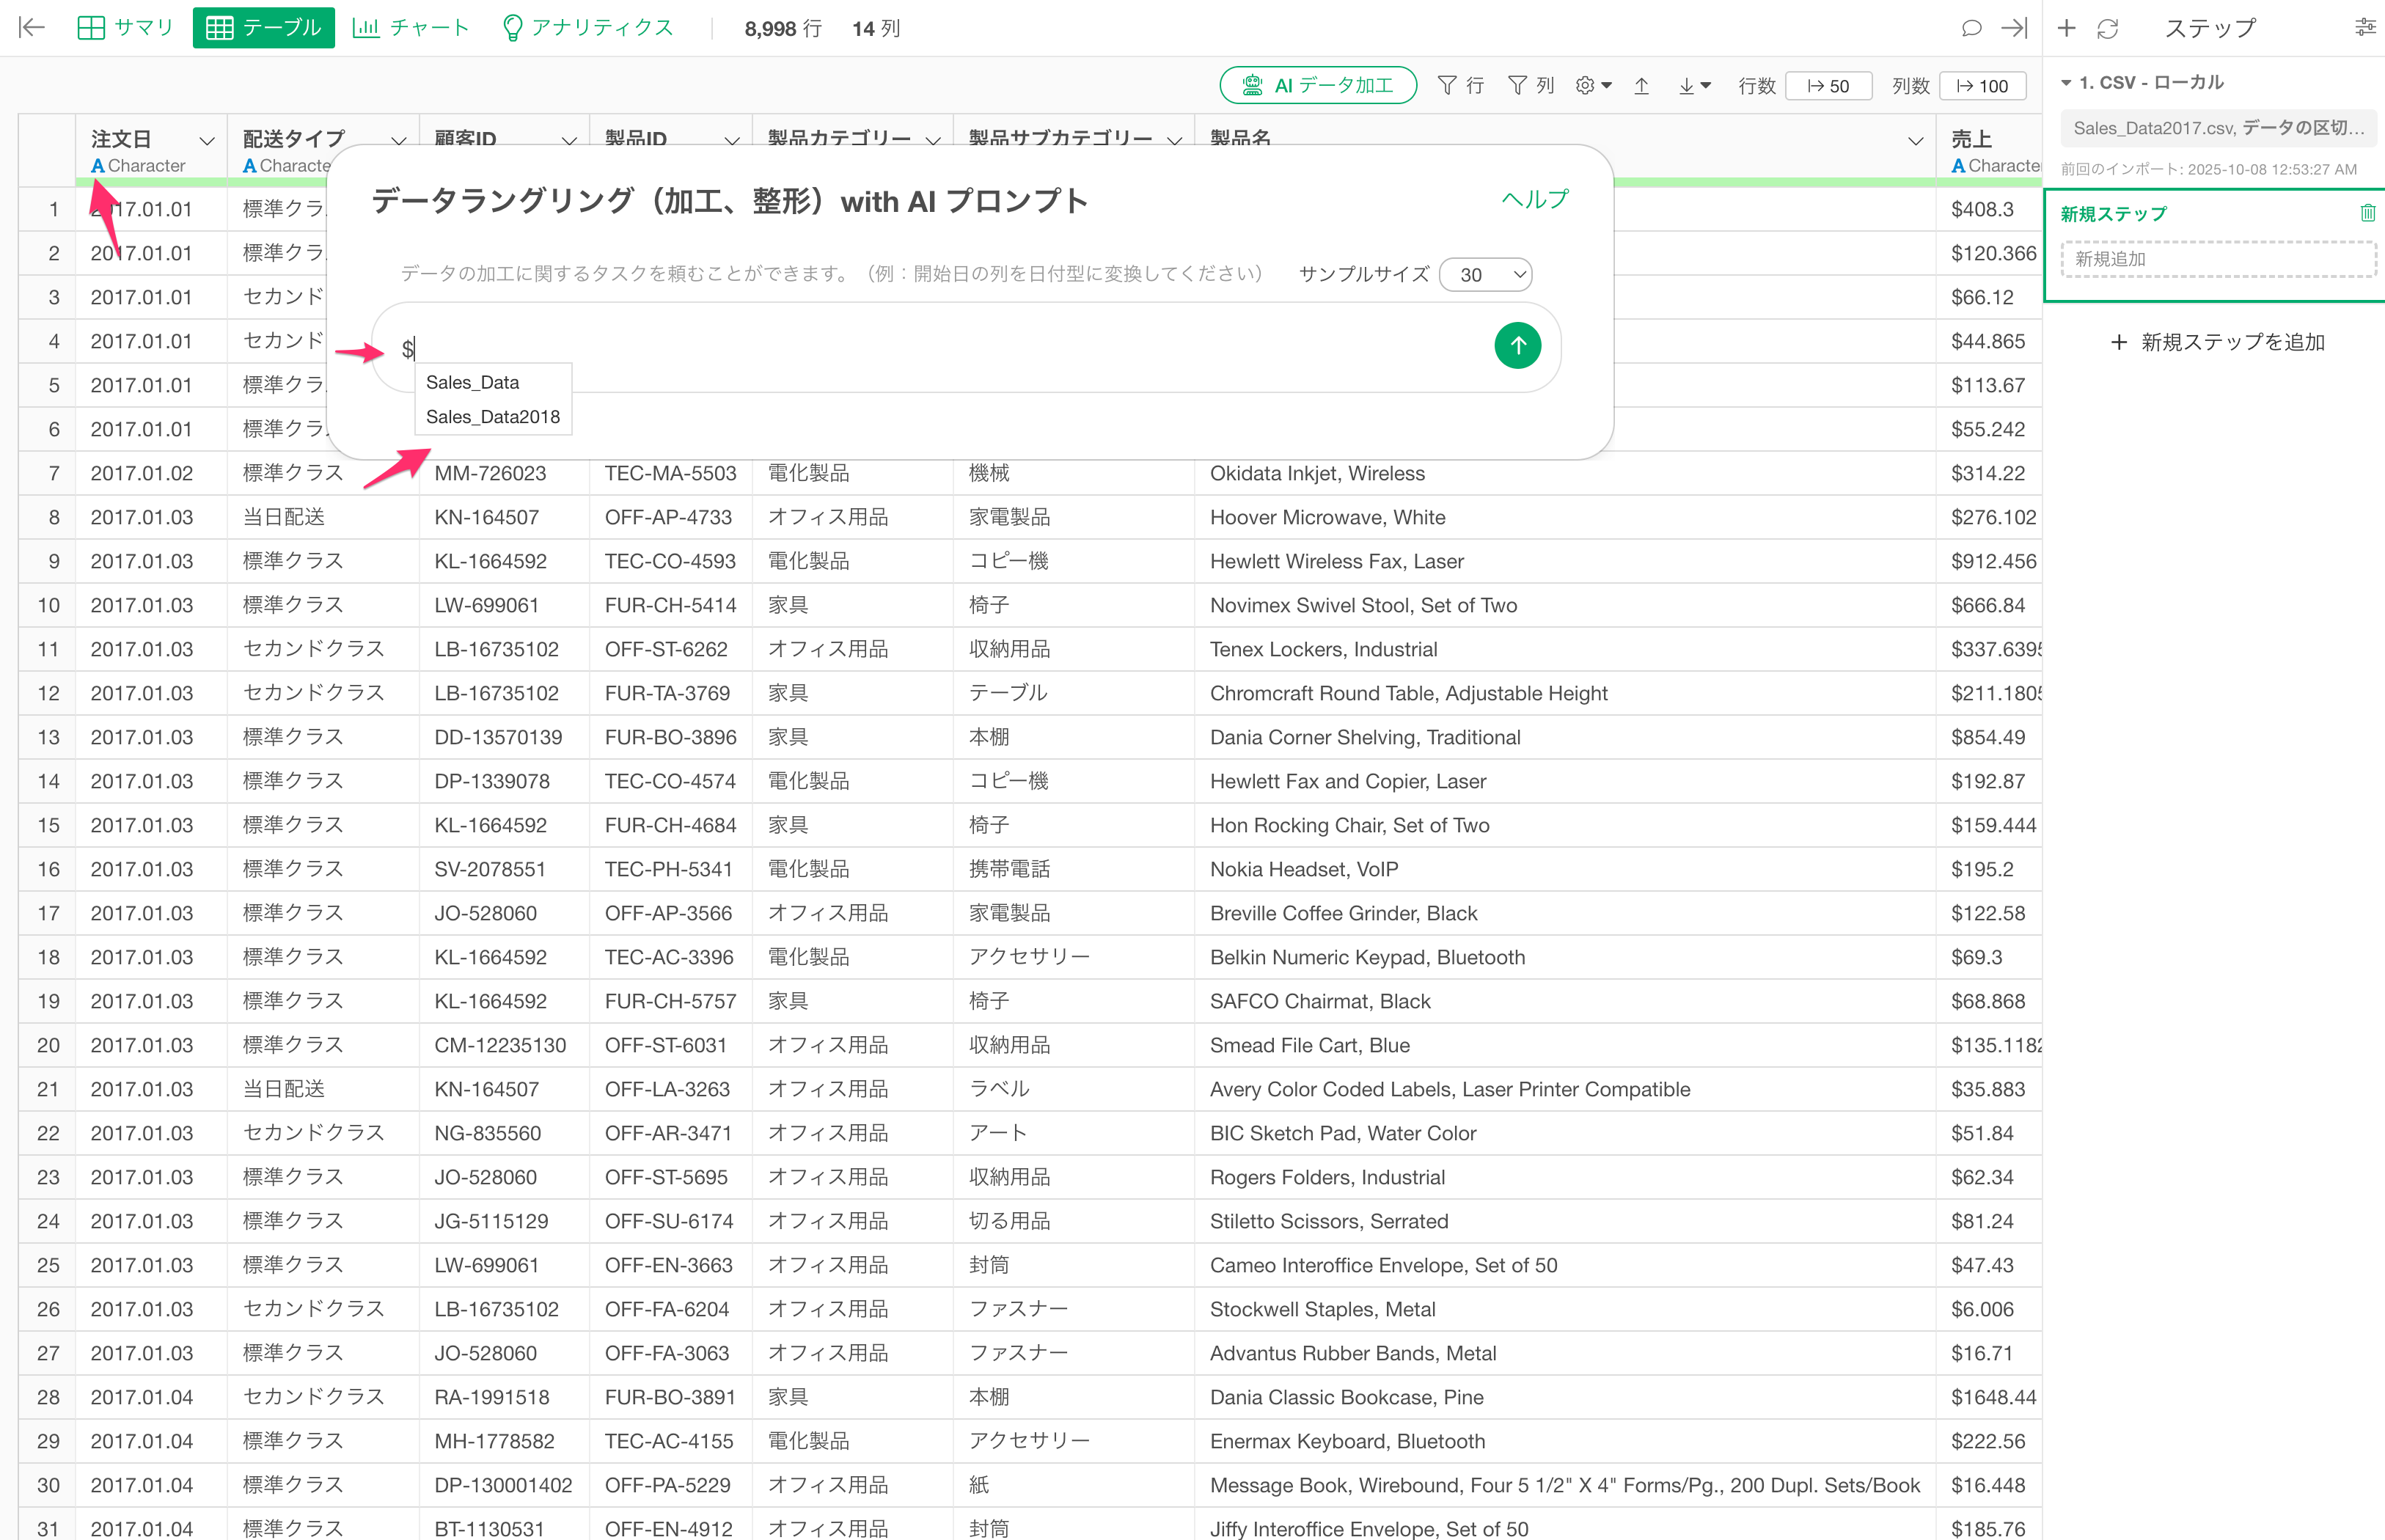Screen dimensions: 2385x1540
Task: Click the AI prompt text input field
Action: (940, 348)
